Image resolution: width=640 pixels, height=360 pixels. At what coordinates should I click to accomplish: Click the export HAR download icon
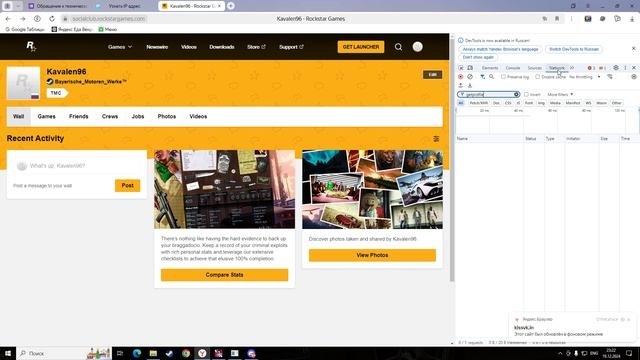click(470, 85)
